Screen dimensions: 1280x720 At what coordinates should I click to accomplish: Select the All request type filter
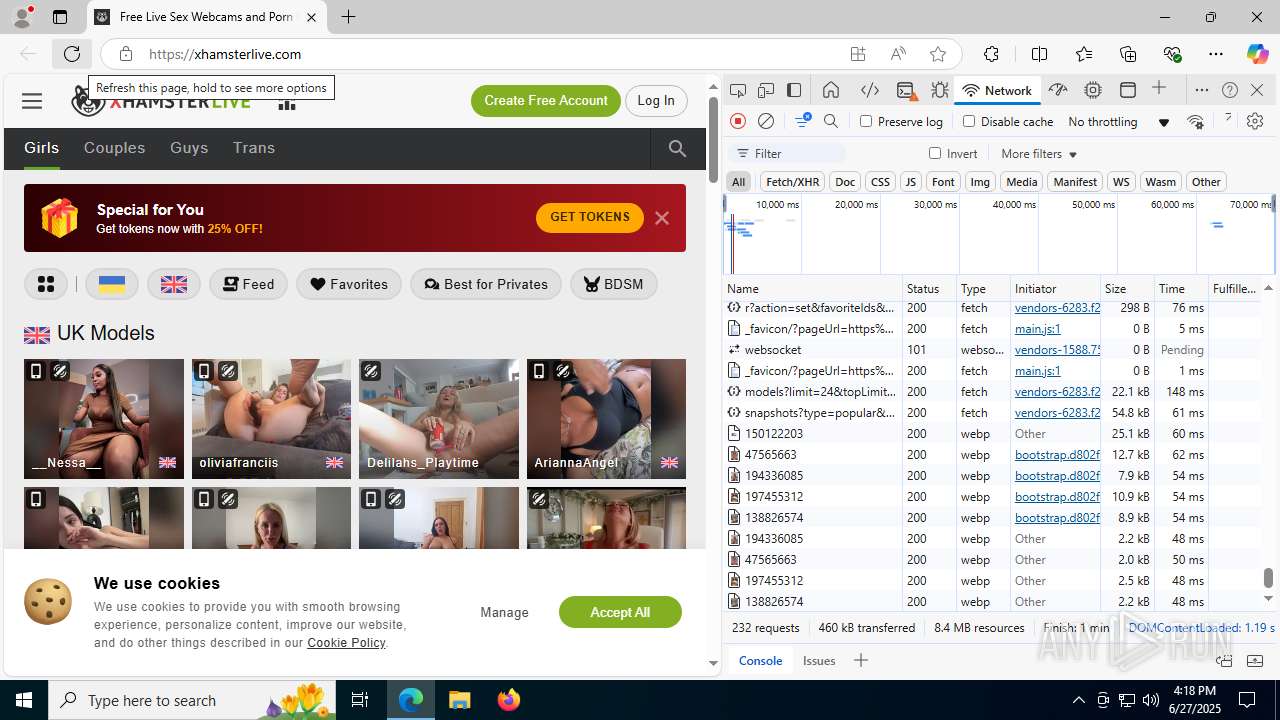pos(738,181)
